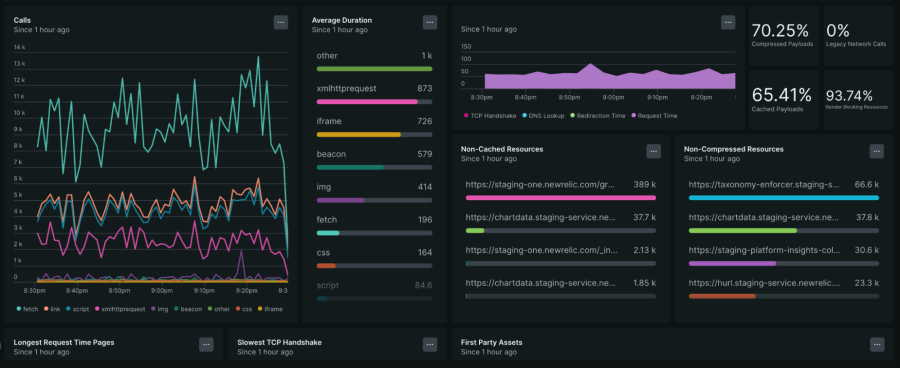Open the Average Duration widget options menu
The width and height of the screenshot is (900, 368).
coord(430,22)
